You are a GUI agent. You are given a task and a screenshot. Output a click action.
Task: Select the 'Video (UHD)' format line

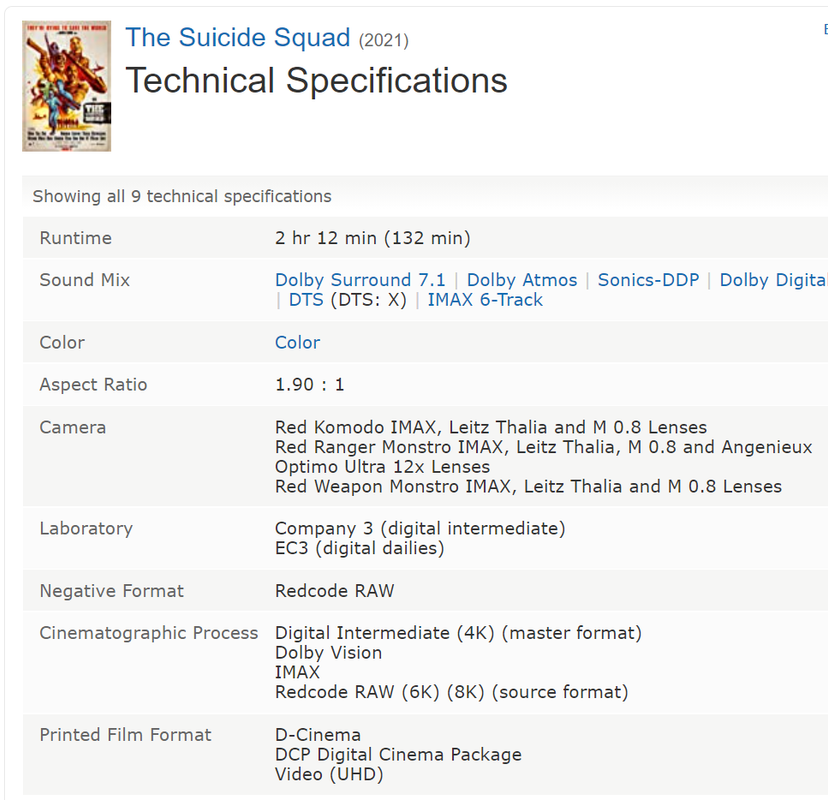click(329, 774)
